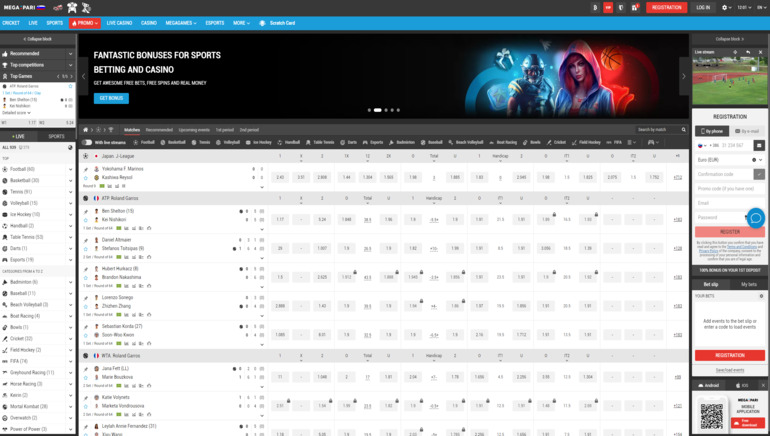Viewport: 770px width, 436px height.
Task: Collapse the left sidebar block
Action: 38,39
